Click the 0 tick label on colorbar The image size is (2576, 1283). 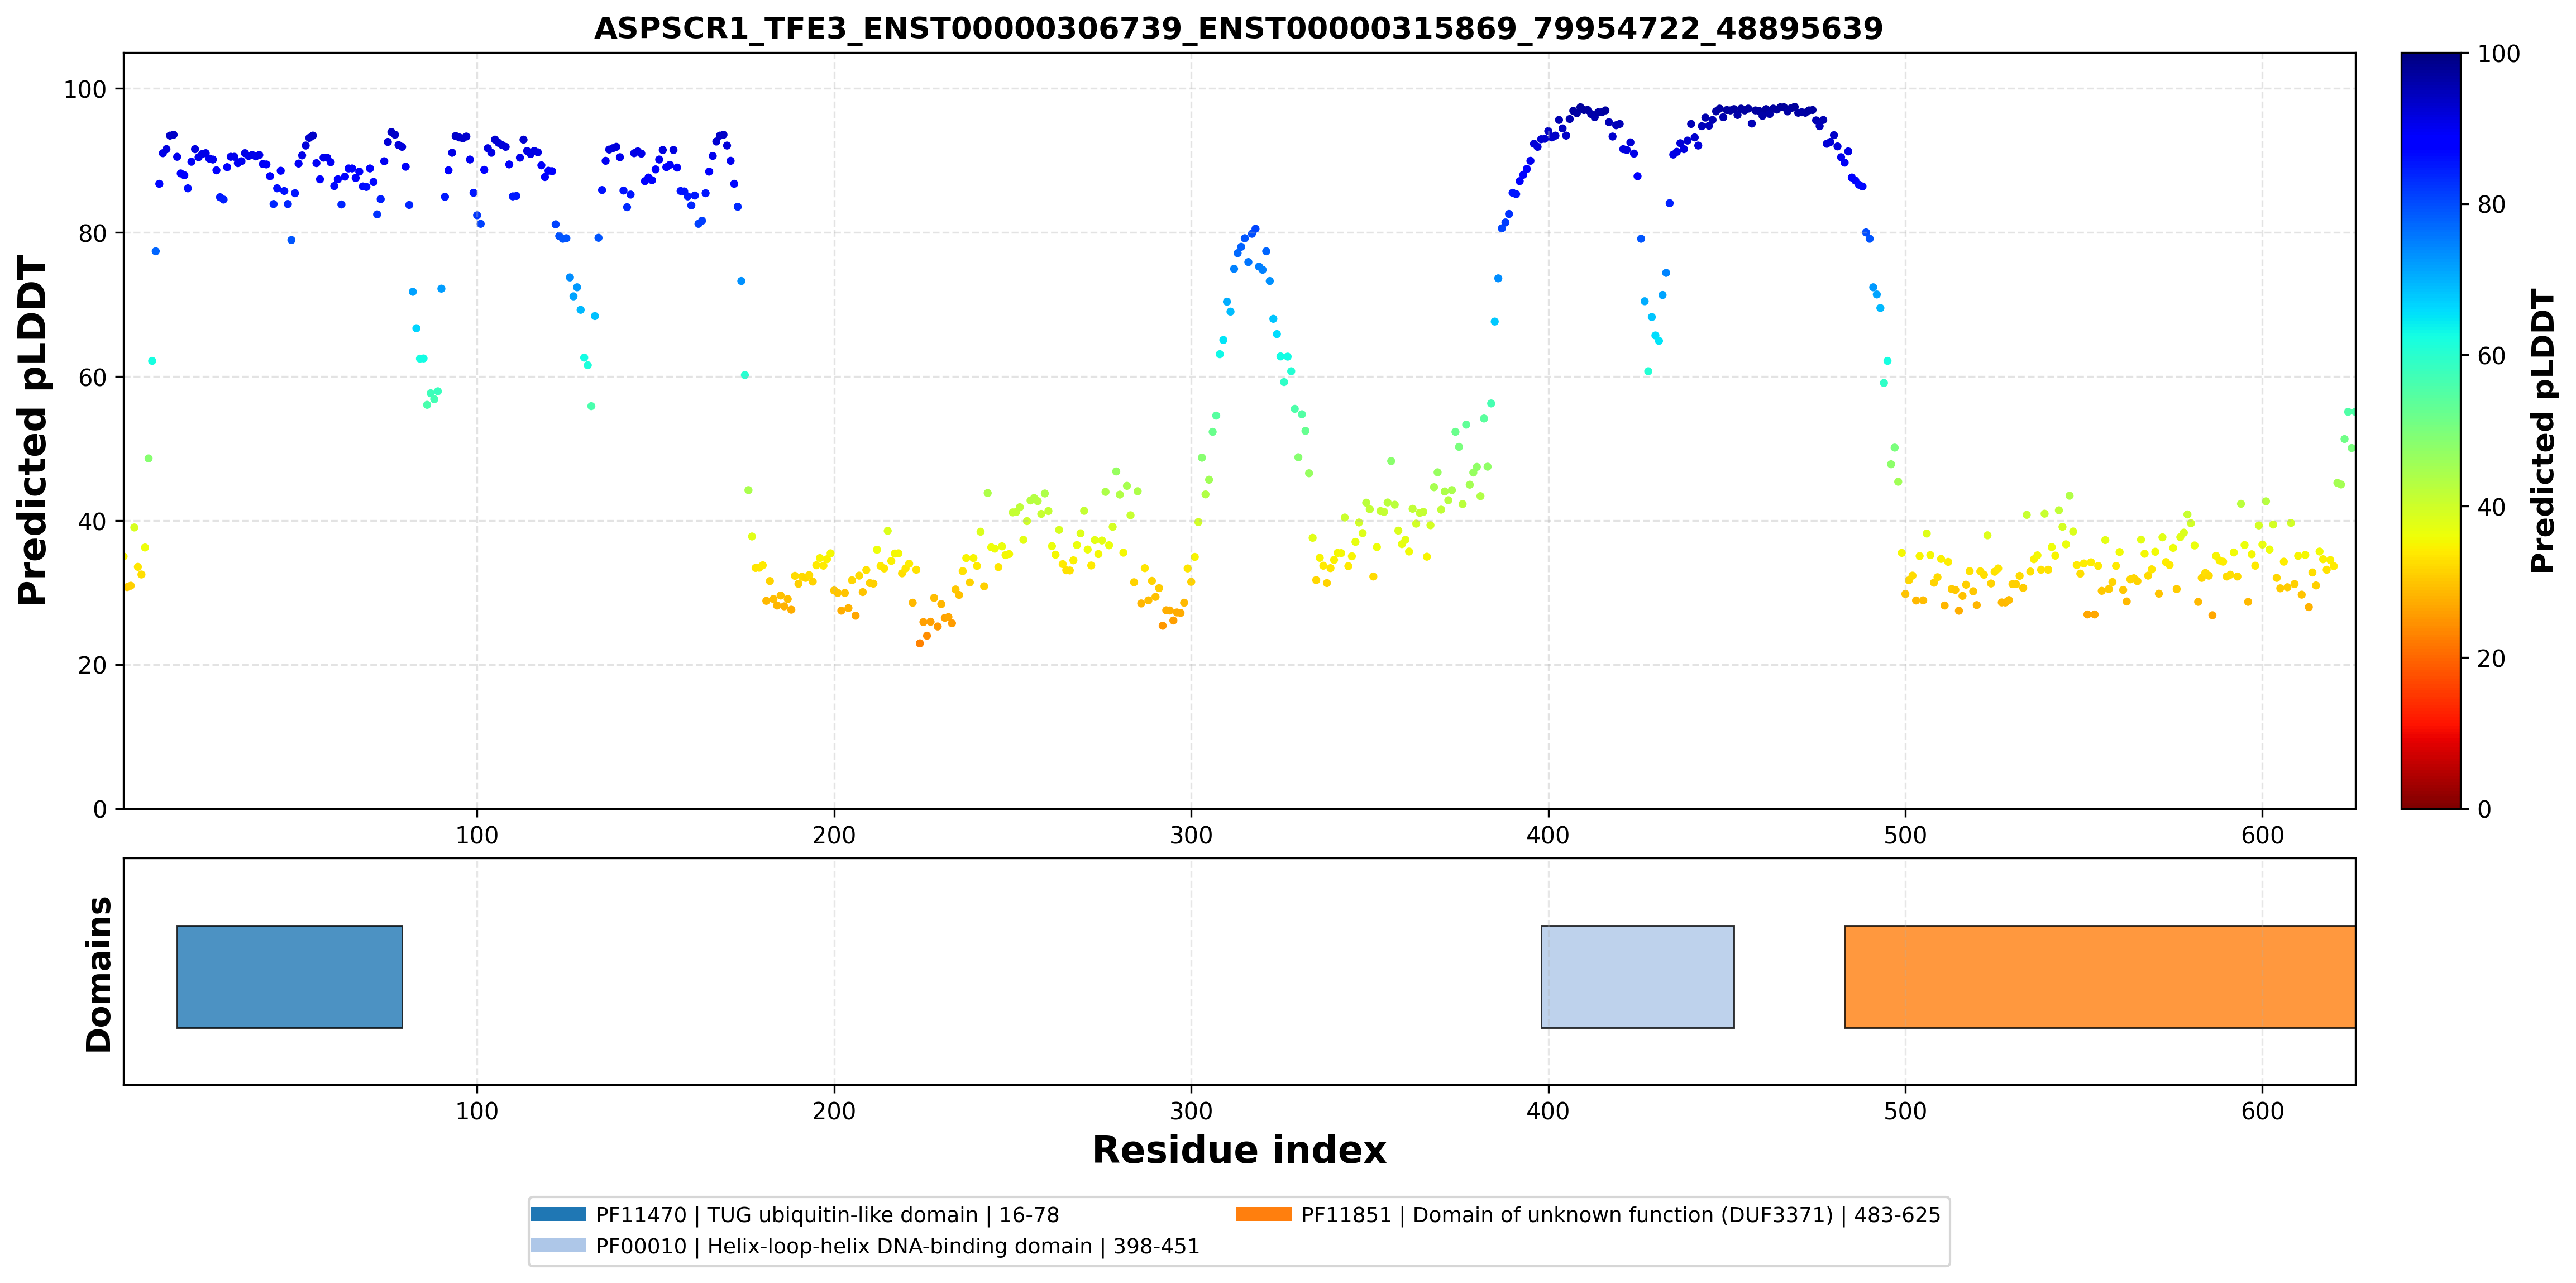(x=2485, y=809)
